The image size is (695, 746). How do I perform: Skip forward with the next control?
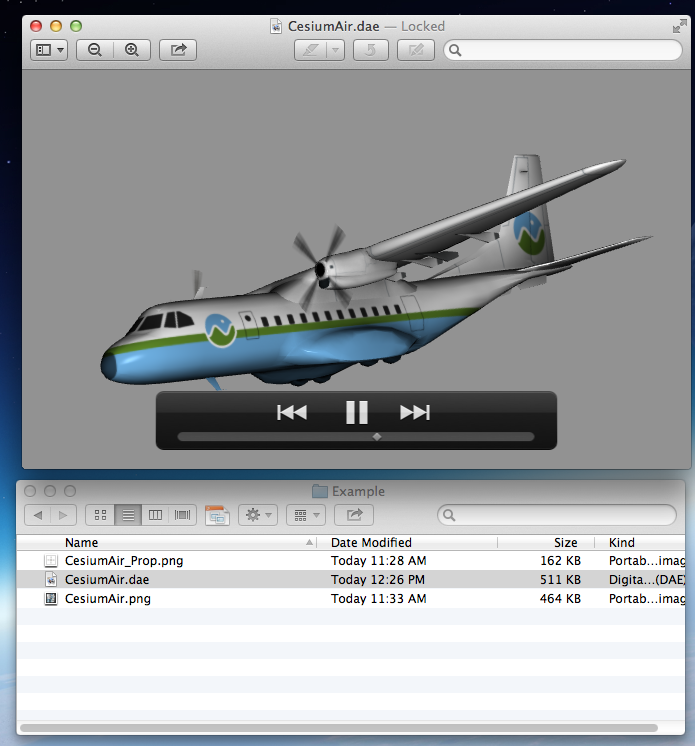pyautogui.click(x=415, y=412)
